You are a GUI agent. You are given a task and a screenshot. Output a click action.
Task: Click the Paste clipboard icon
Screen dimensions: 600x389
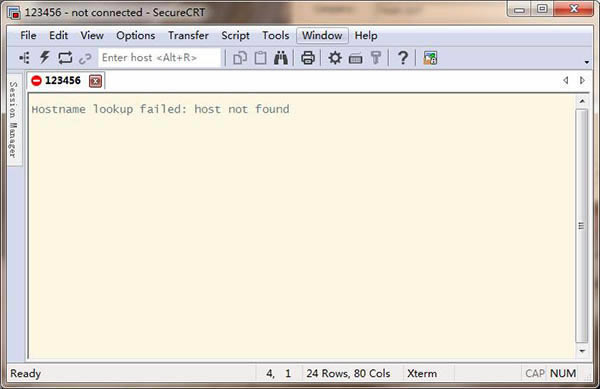(x=261, y=58)
